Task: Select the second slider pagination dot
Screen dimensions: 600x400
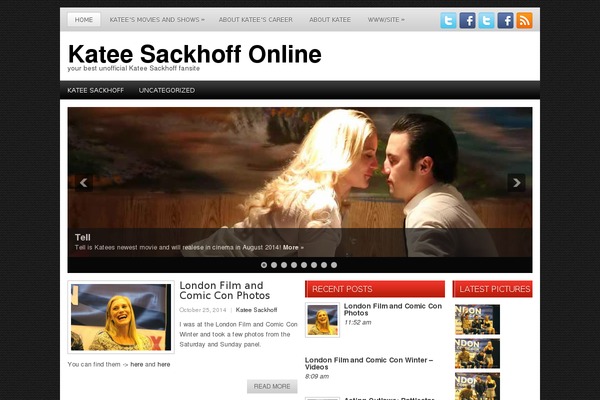Action: pos(274,265)
